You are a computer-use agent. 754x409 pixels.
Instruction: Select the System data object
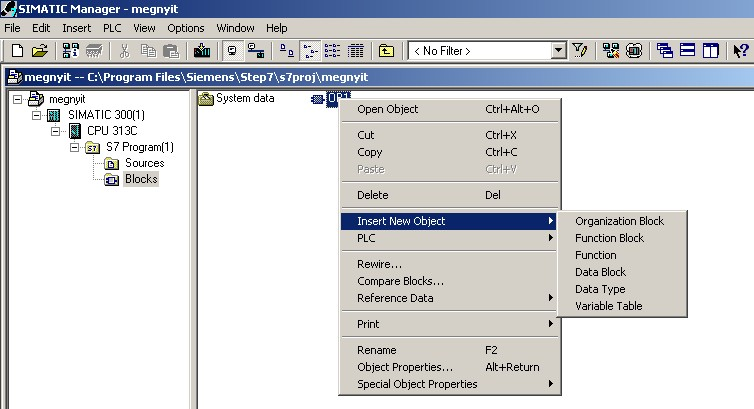(245, 98)
